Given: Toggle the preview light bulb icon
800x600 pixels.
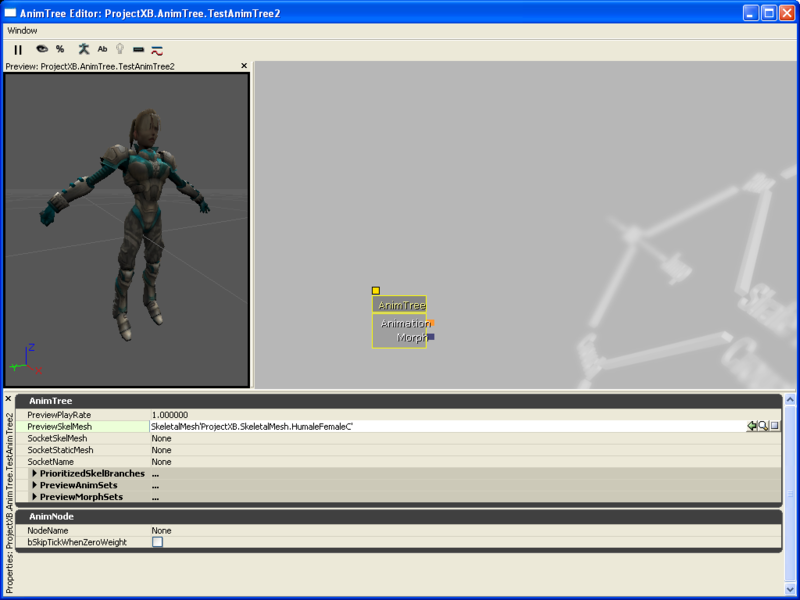Looking at the screenshot, I should (119, 49).
